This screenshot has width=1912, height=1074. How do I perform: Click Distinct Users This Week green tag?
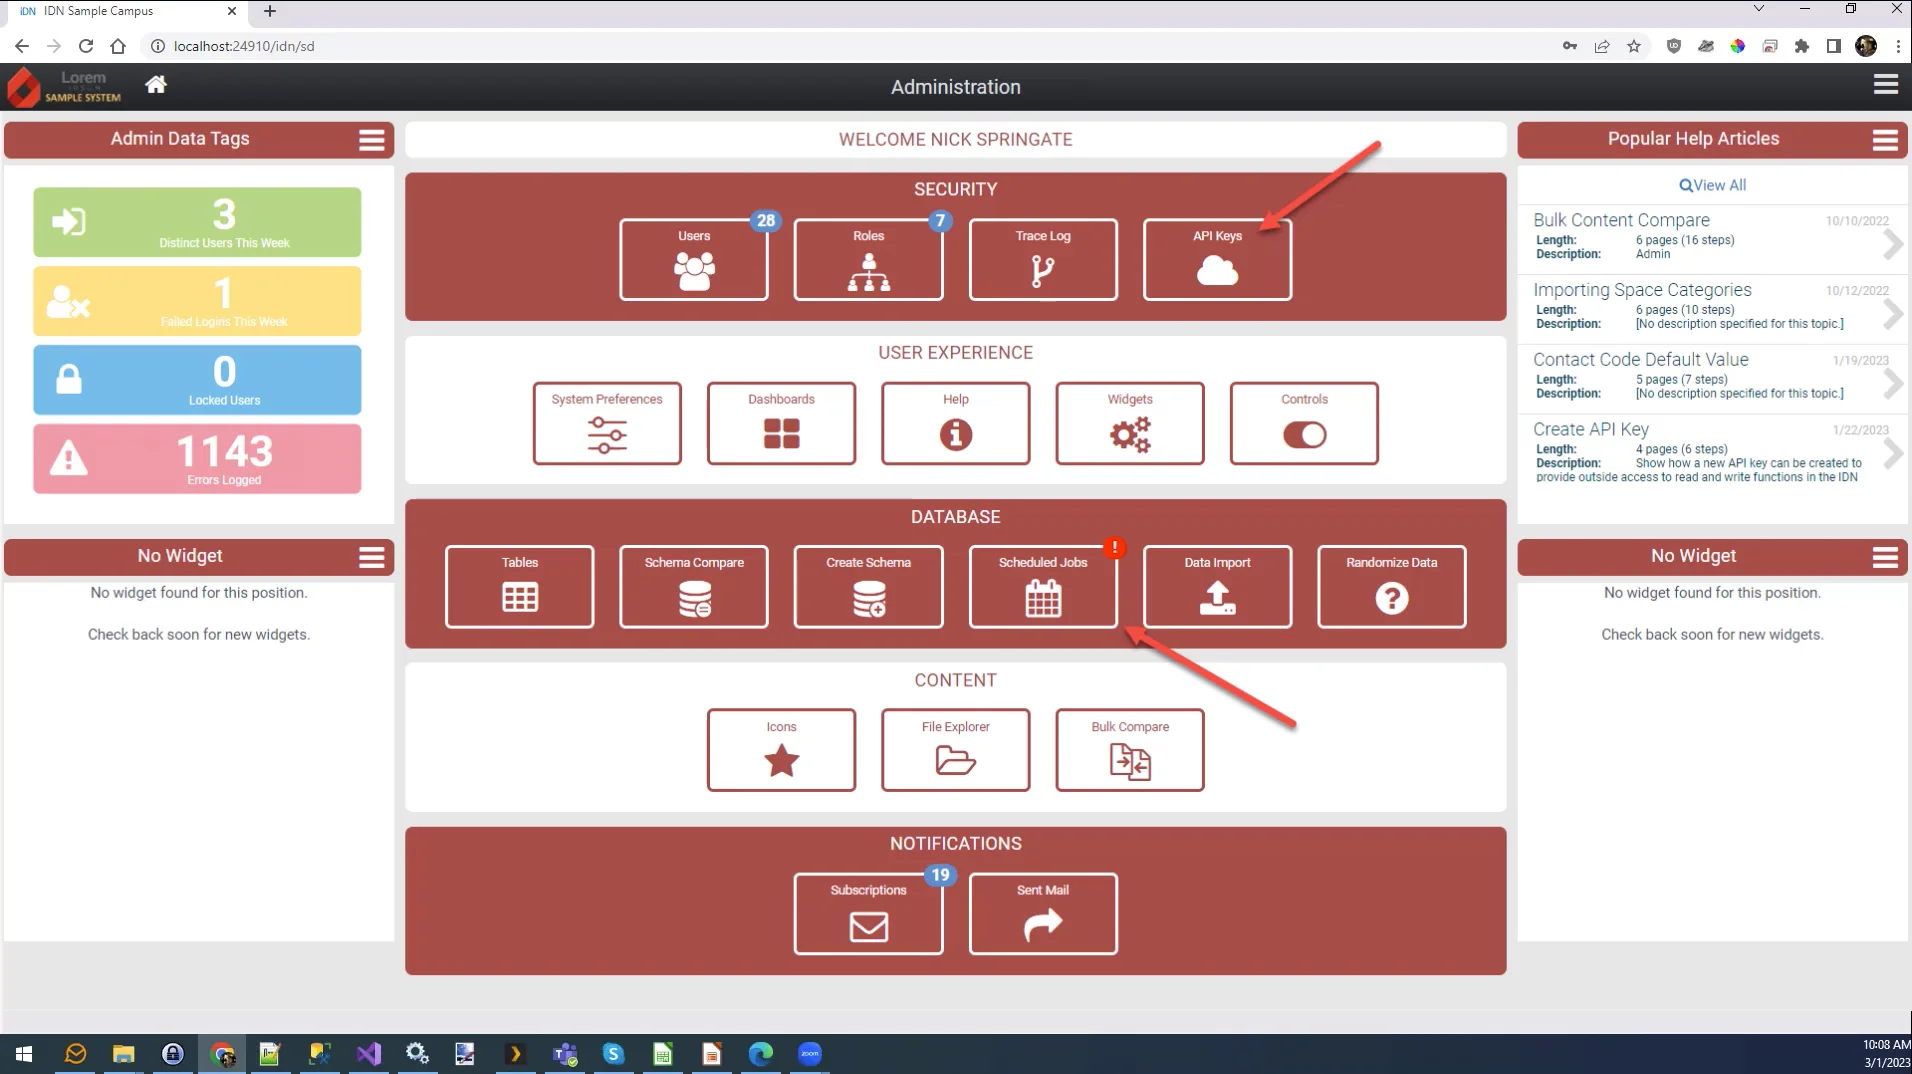(197, 222)
